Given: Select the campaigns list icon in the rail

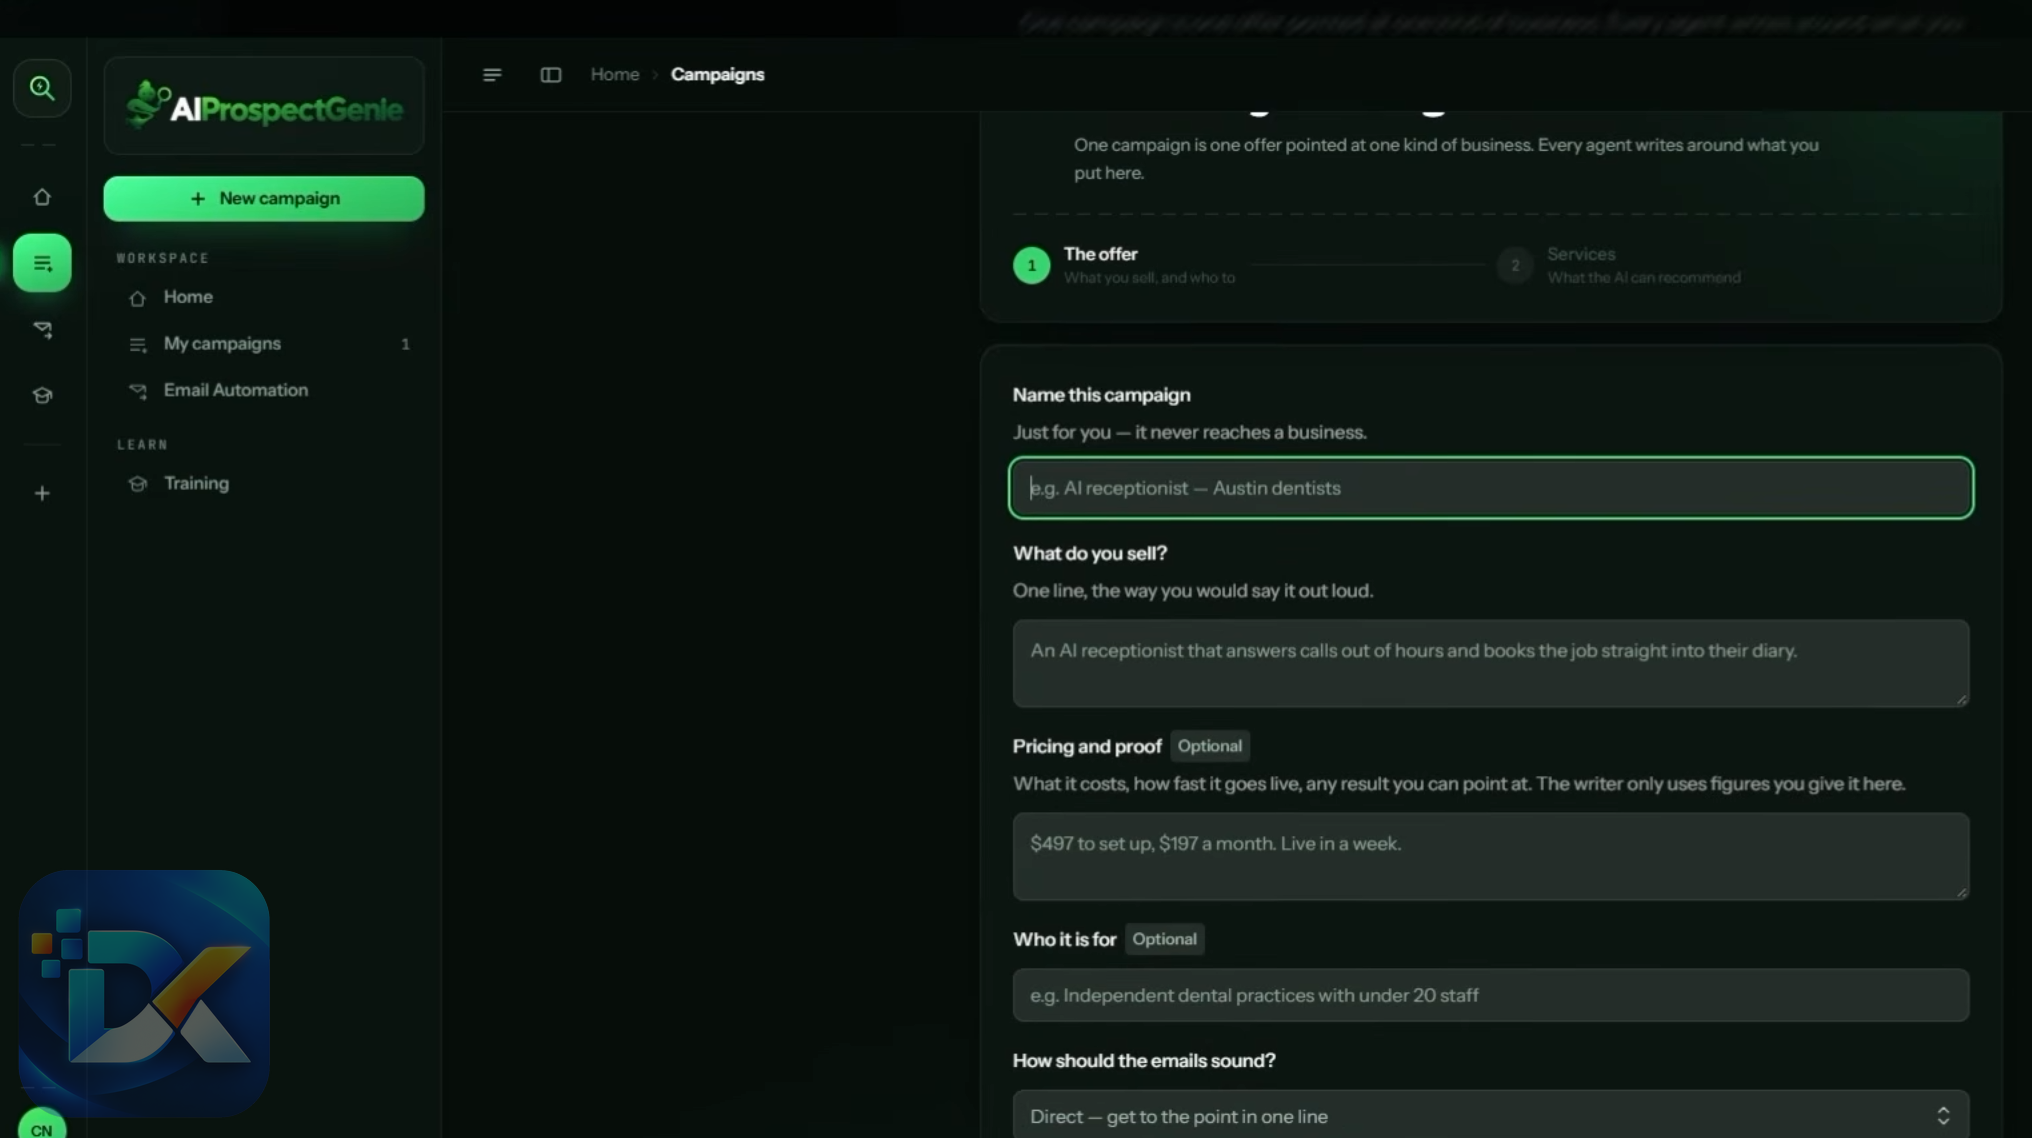Looking at the screenshot, I should (42, 263).
